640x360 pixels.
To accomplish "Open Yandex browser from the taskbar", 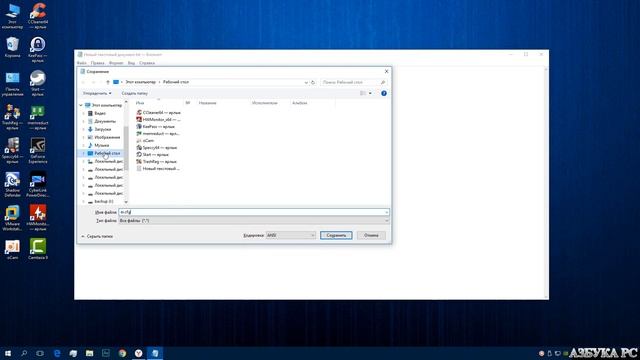I will click(x=138, y=353).
